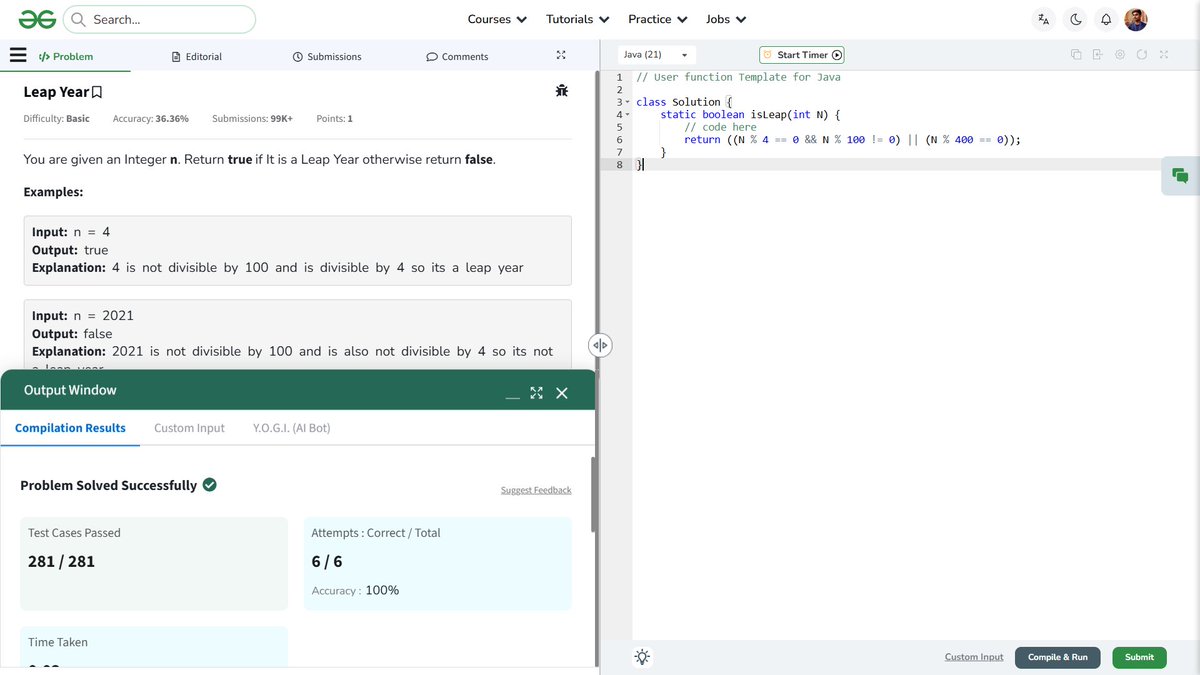Open the green chat bubble widget
Viewport: 1200px width, 675px height.
coord(1180,176)
